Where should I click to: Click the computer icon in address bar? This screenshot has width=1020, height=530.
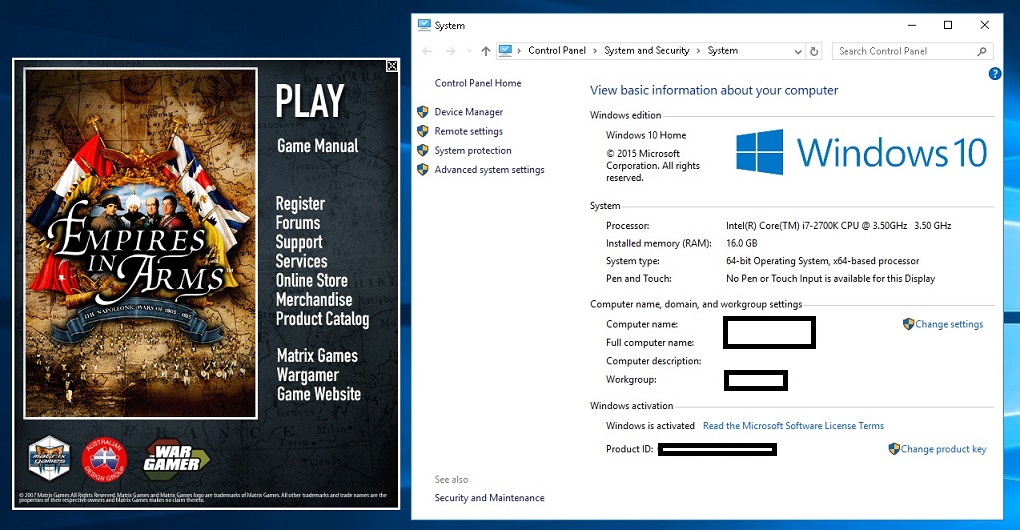(505, 50)
